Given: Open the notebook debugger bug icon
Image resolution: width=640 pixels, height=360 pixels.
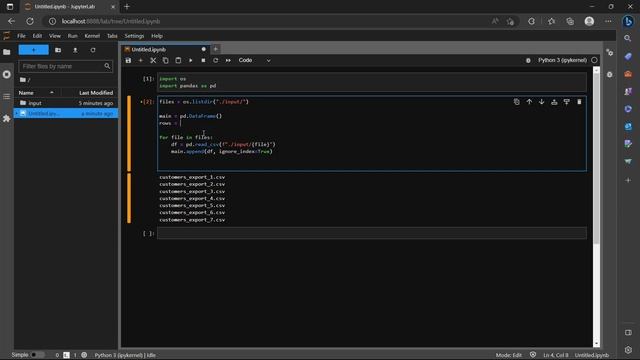Looking at the screenshot, I should point(528,60).
